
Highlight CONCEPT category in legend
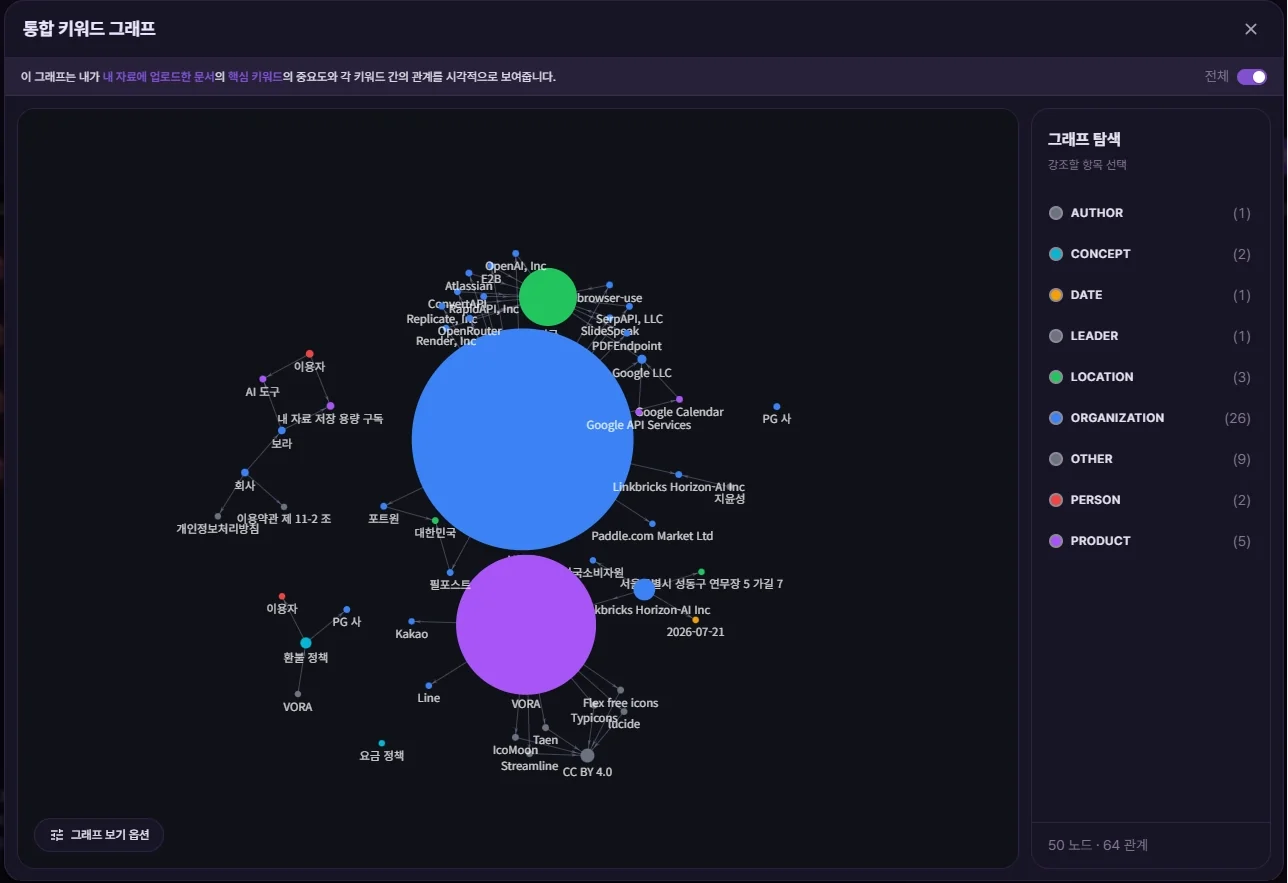pos(1150,254)
